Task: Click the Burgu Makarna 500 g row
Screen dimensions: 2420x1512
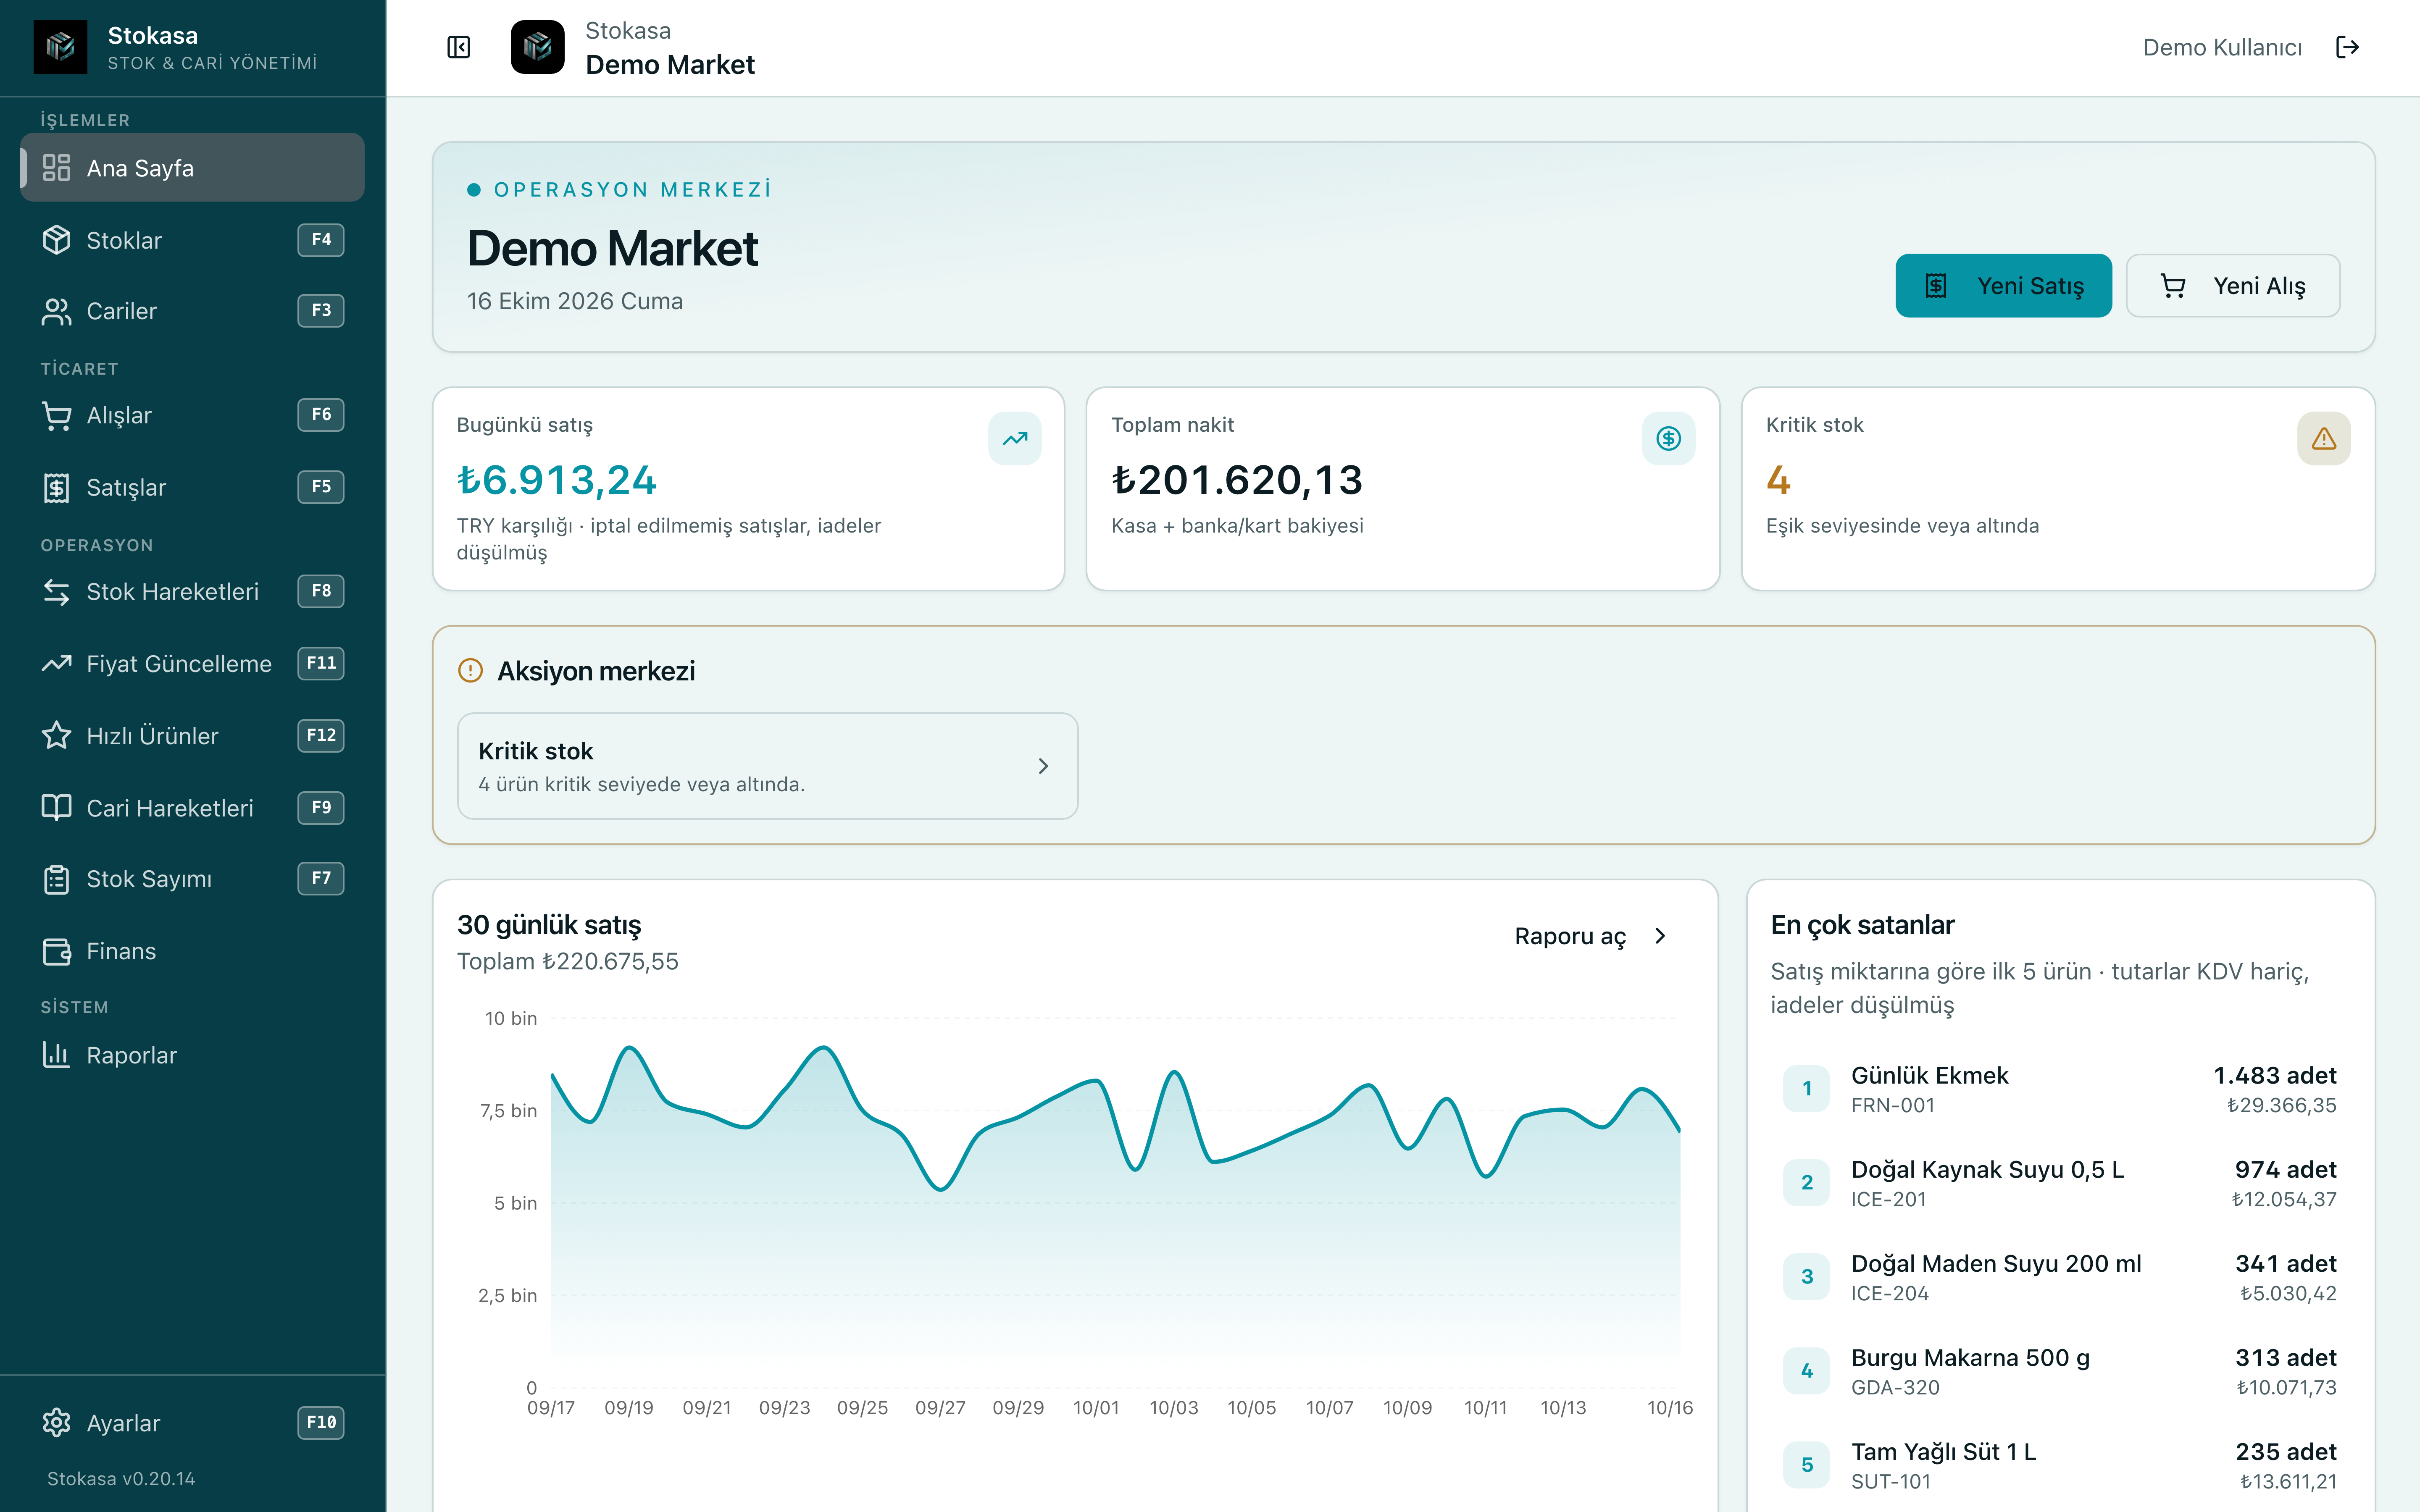Action: (x=2059, y=1371)
